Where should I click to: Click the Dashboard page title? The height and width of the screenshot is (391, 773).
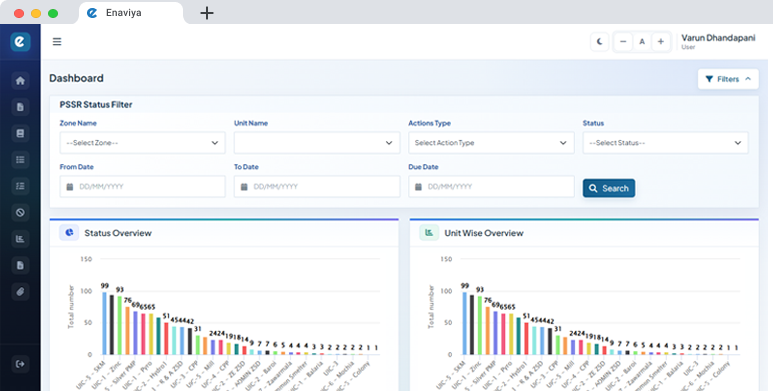76,78
